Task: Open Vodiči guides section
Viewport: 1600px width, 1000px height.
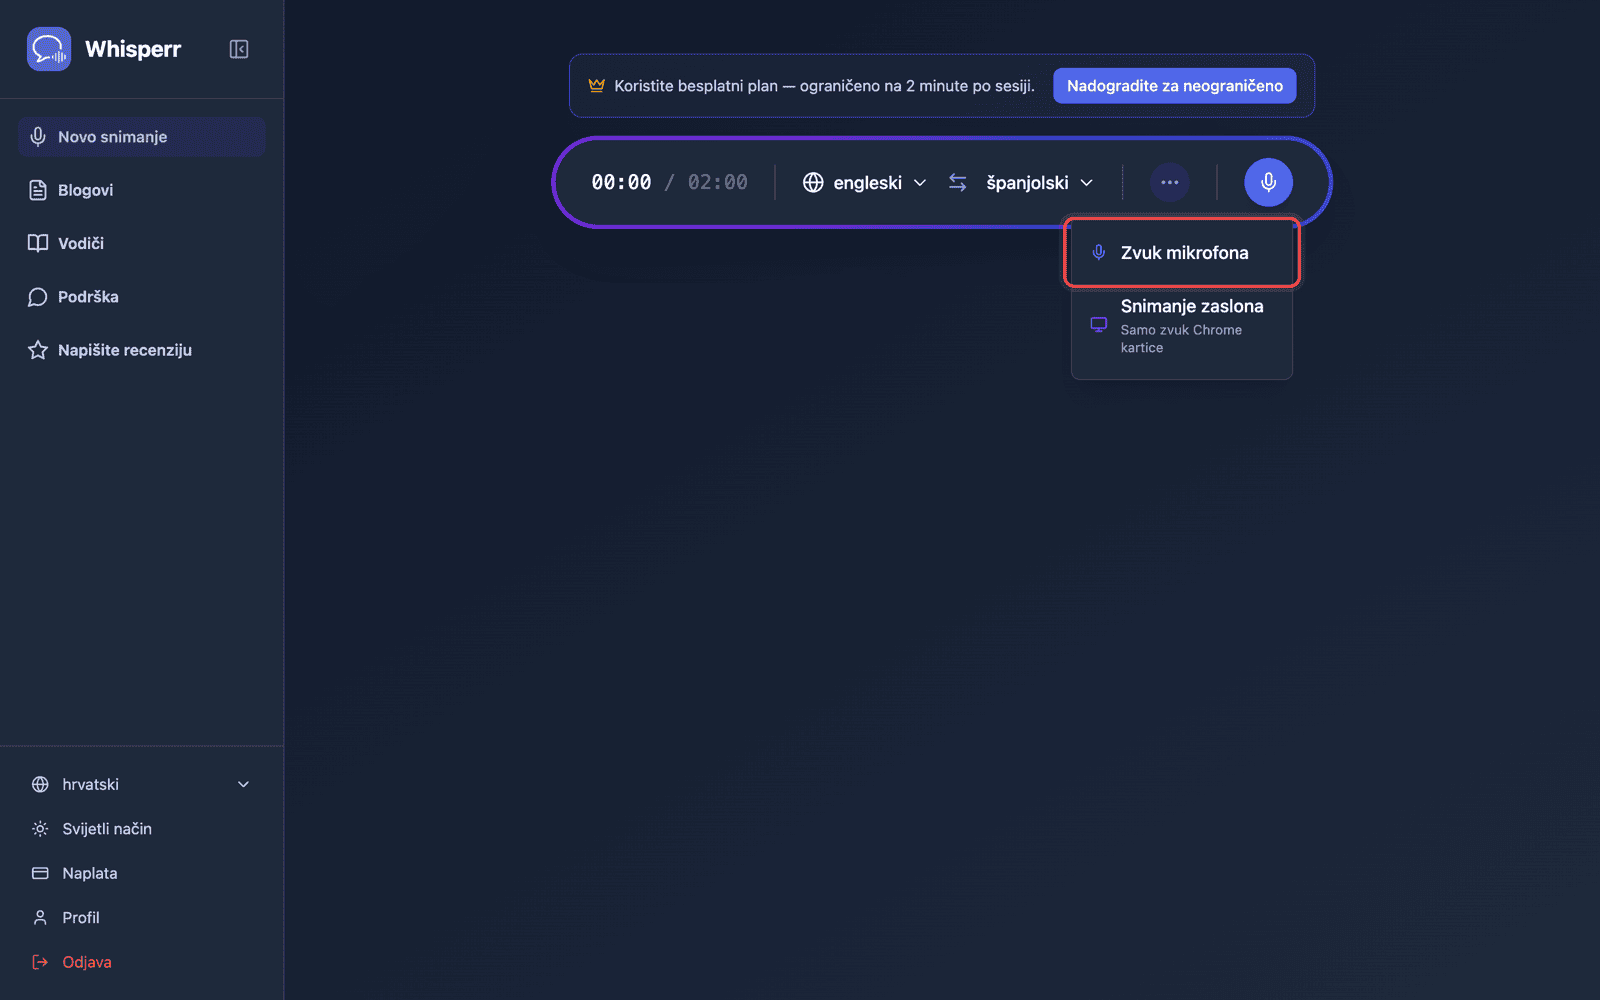Action: 141,243
